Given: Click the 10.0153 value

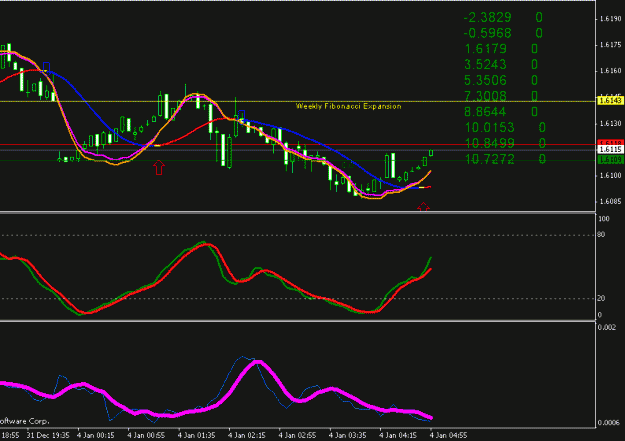Looking at the screenshot, I should point(489,128).
